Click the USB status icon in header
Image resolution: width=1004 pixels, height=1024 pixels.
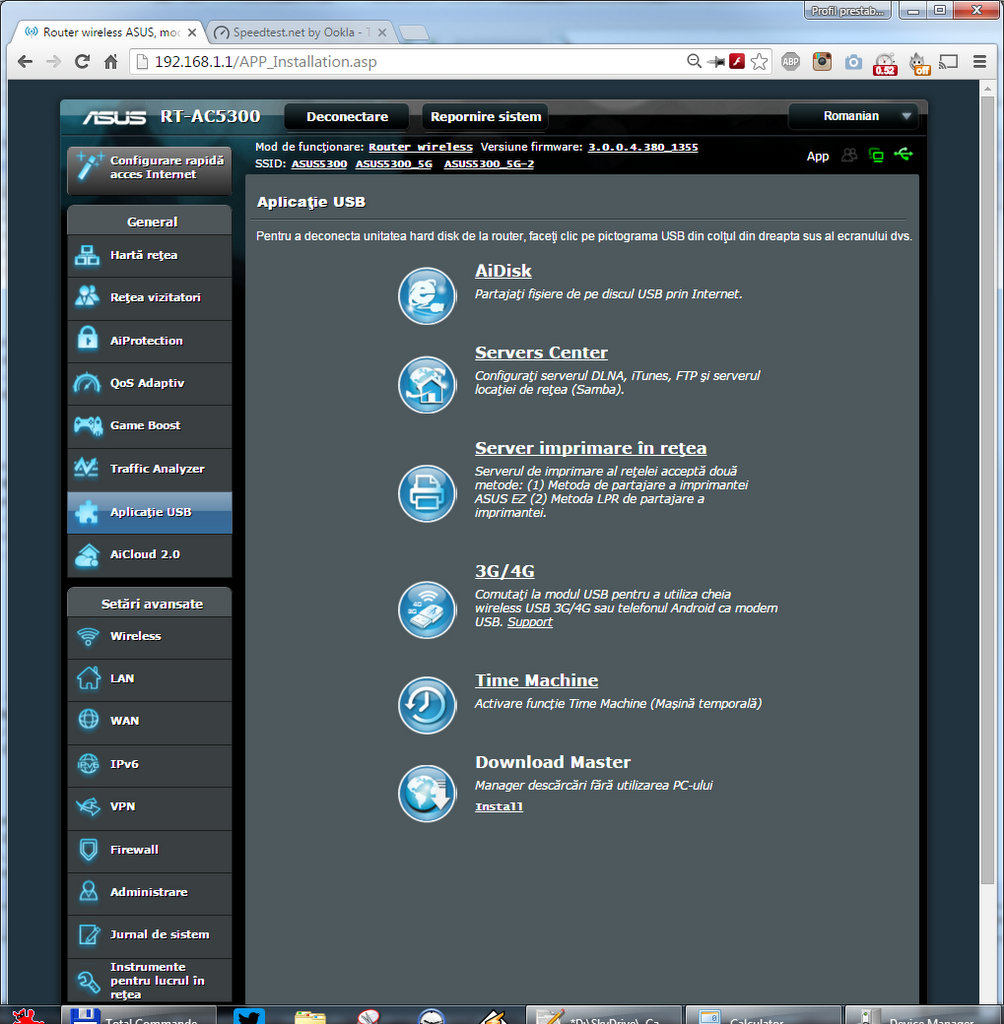[903, 155]
